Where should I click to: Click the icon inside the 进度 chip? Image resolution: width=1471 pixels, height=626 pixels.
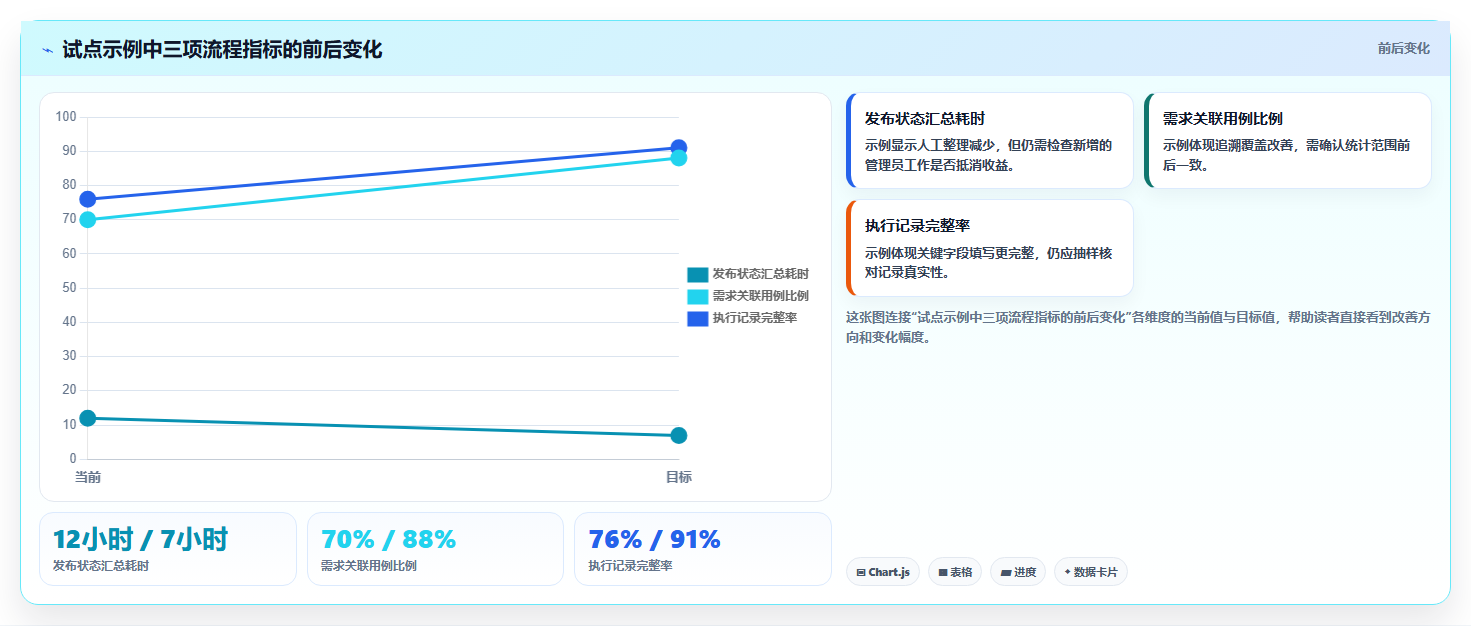coord(1006,573)
